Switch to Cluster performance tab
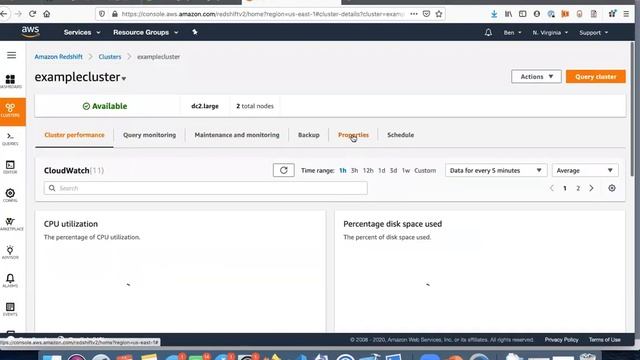This screenshot has height=360, width=640. pos(74,135)
